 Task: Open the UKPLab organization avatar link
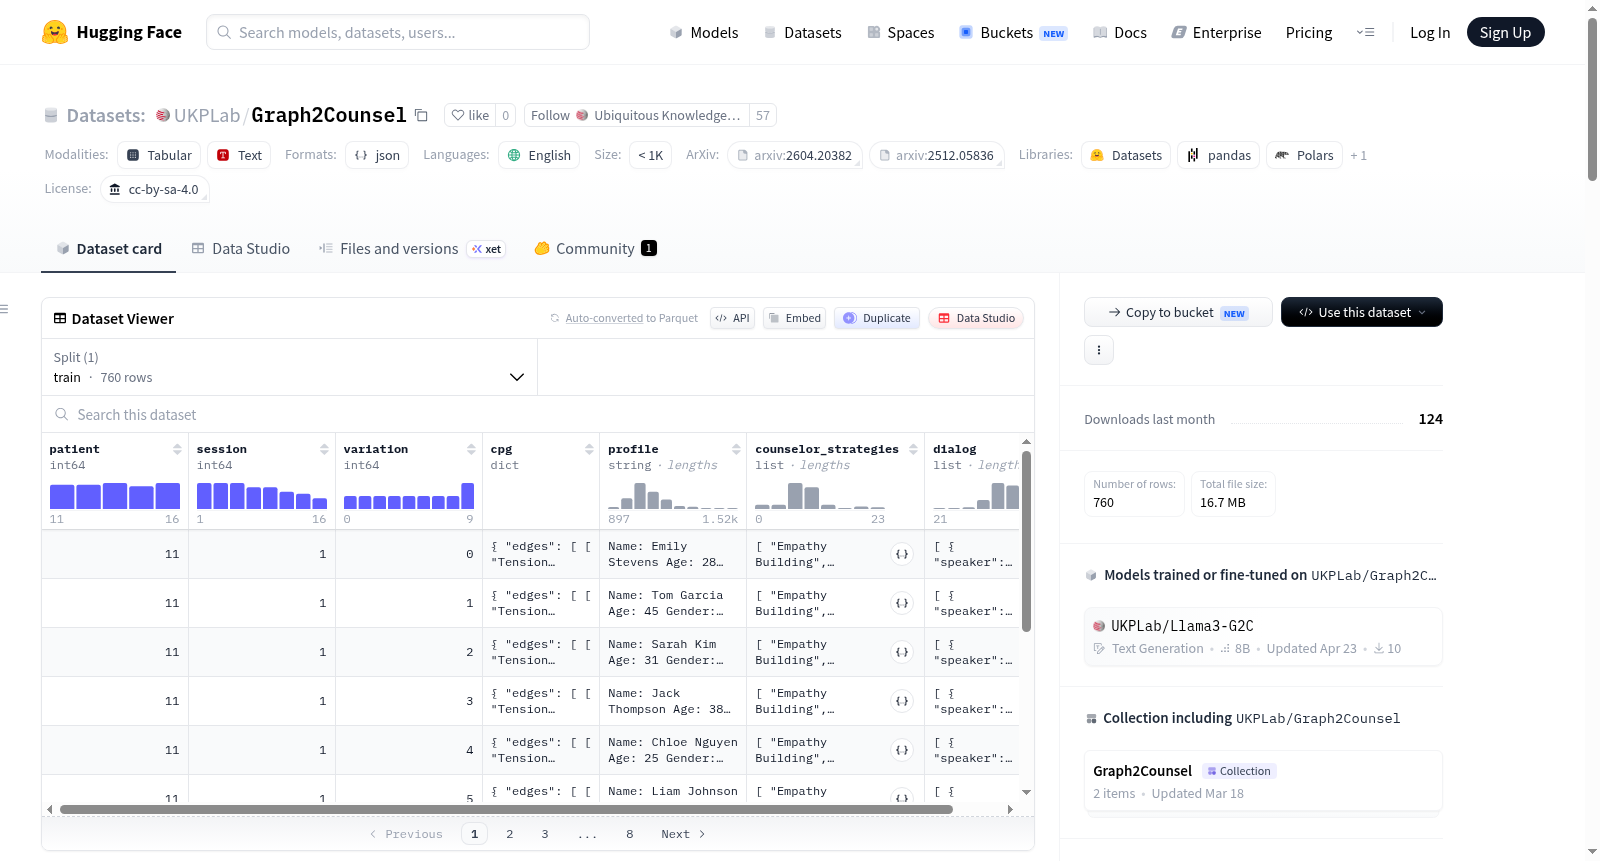163,115
